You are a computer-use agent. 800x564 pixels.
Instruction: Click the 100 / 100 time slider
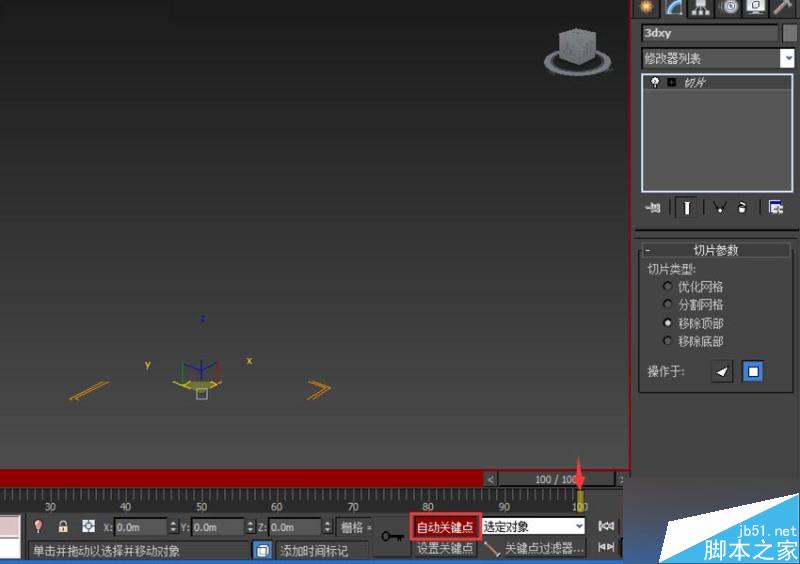click(557, 479)
